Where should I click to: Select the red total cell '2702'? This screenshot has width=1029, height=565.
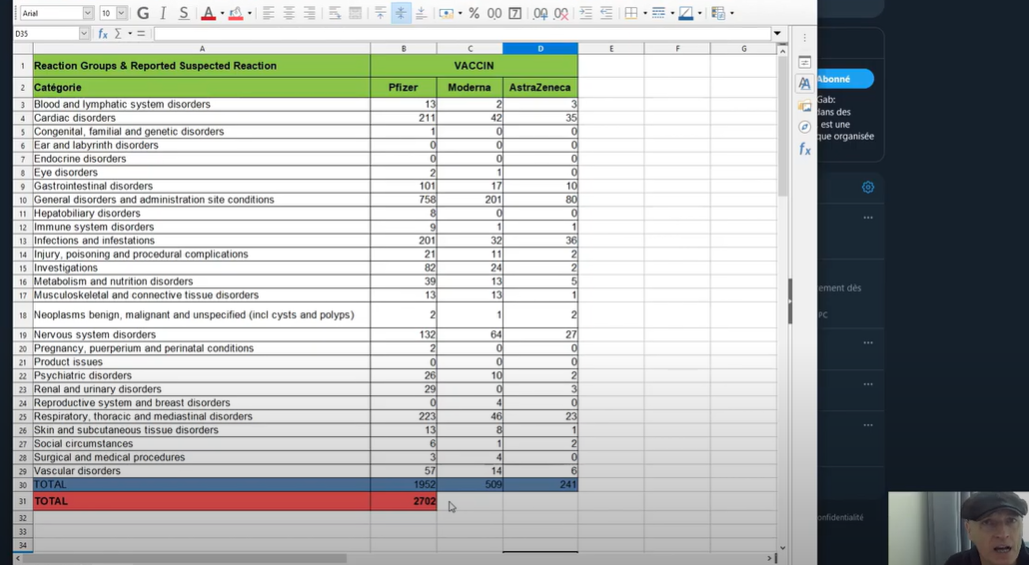tap(404, 501)
